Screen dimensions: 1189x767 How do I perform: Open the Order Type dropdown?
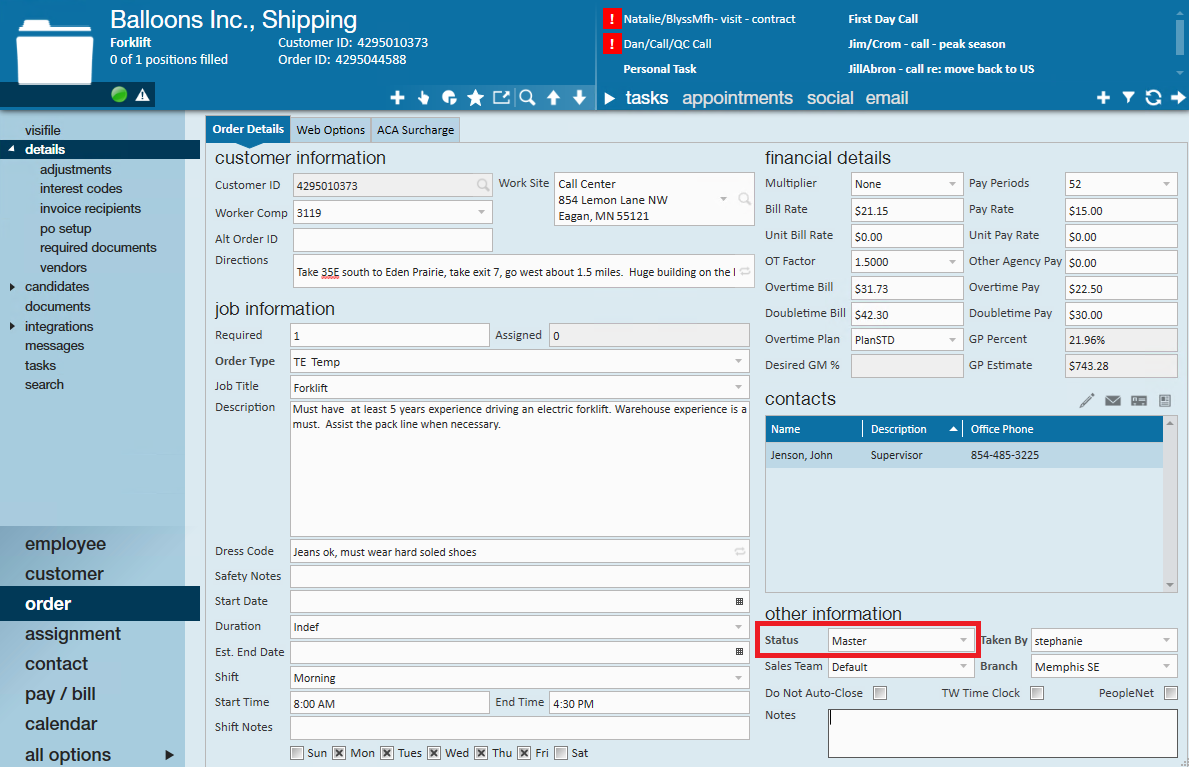click(x=519, y=362)
